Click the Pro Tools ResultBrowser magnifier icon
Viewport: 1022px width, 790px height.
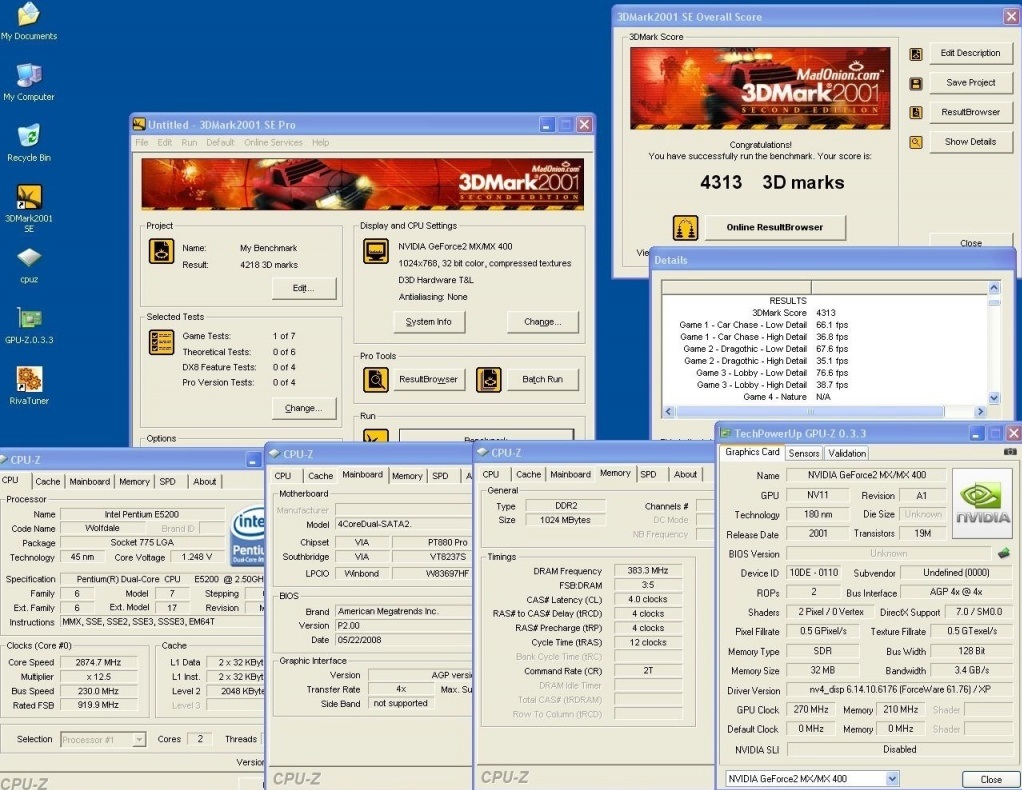coord(376,379)
